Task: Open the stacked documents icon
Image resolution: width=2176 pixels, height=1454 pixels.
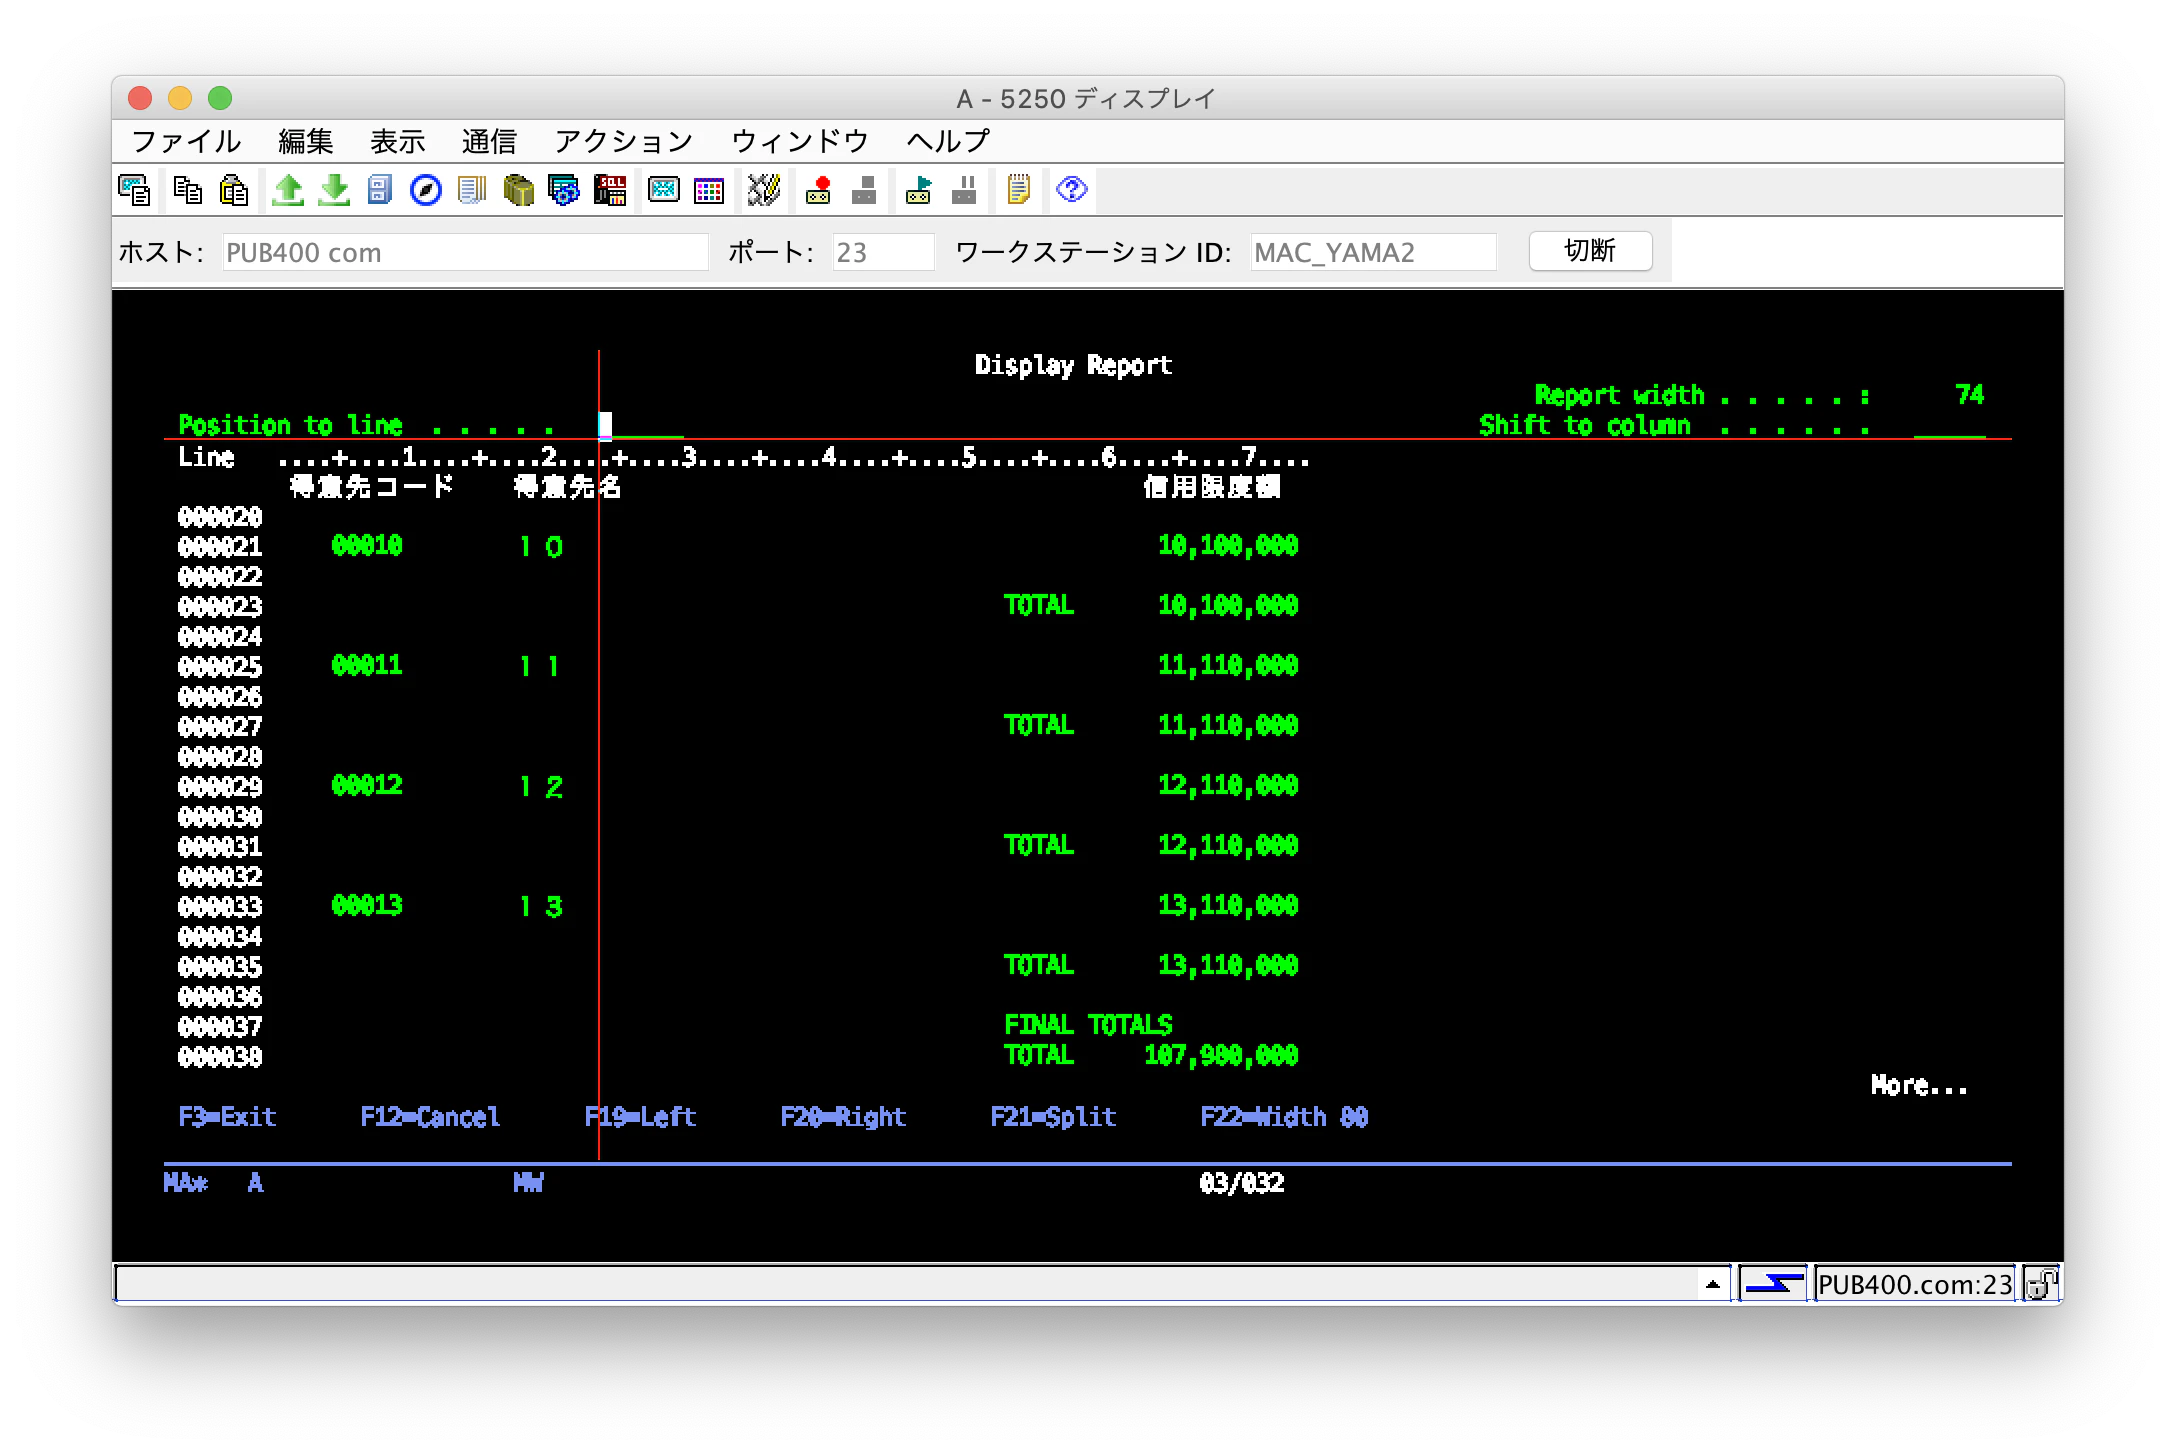Action: [472, 190]
